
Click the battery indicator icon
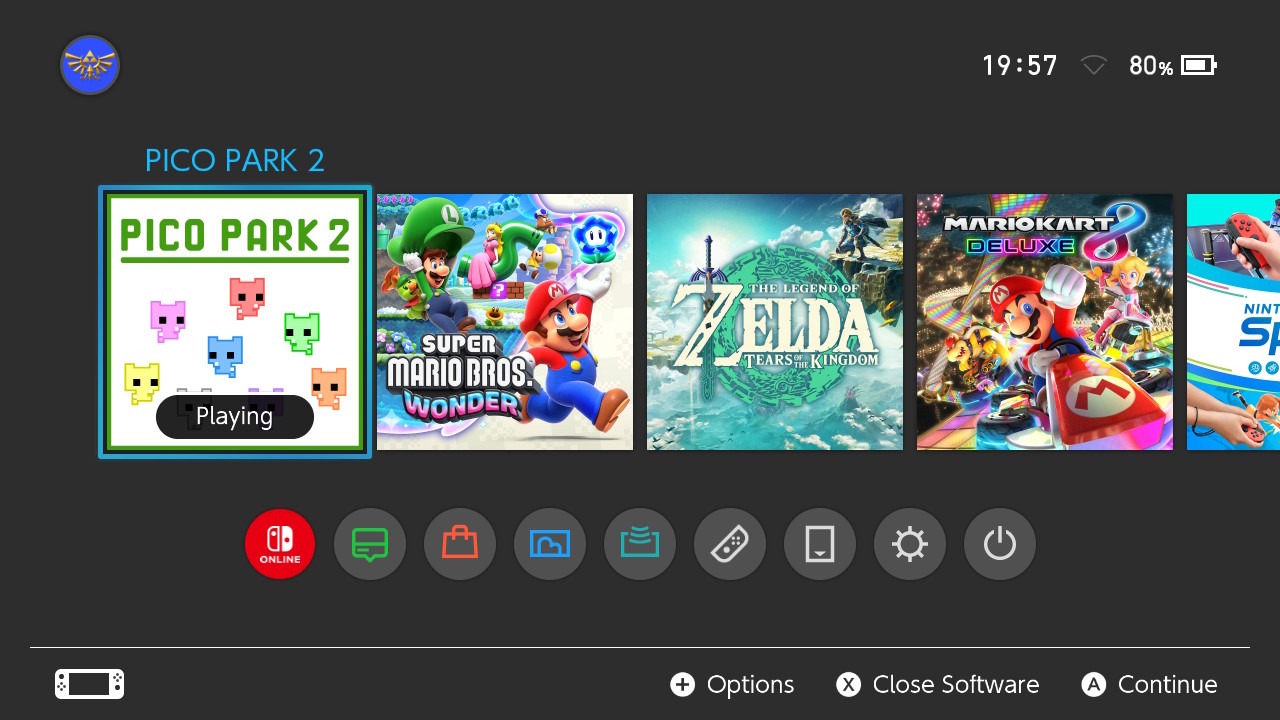[x=1199, y=66]
